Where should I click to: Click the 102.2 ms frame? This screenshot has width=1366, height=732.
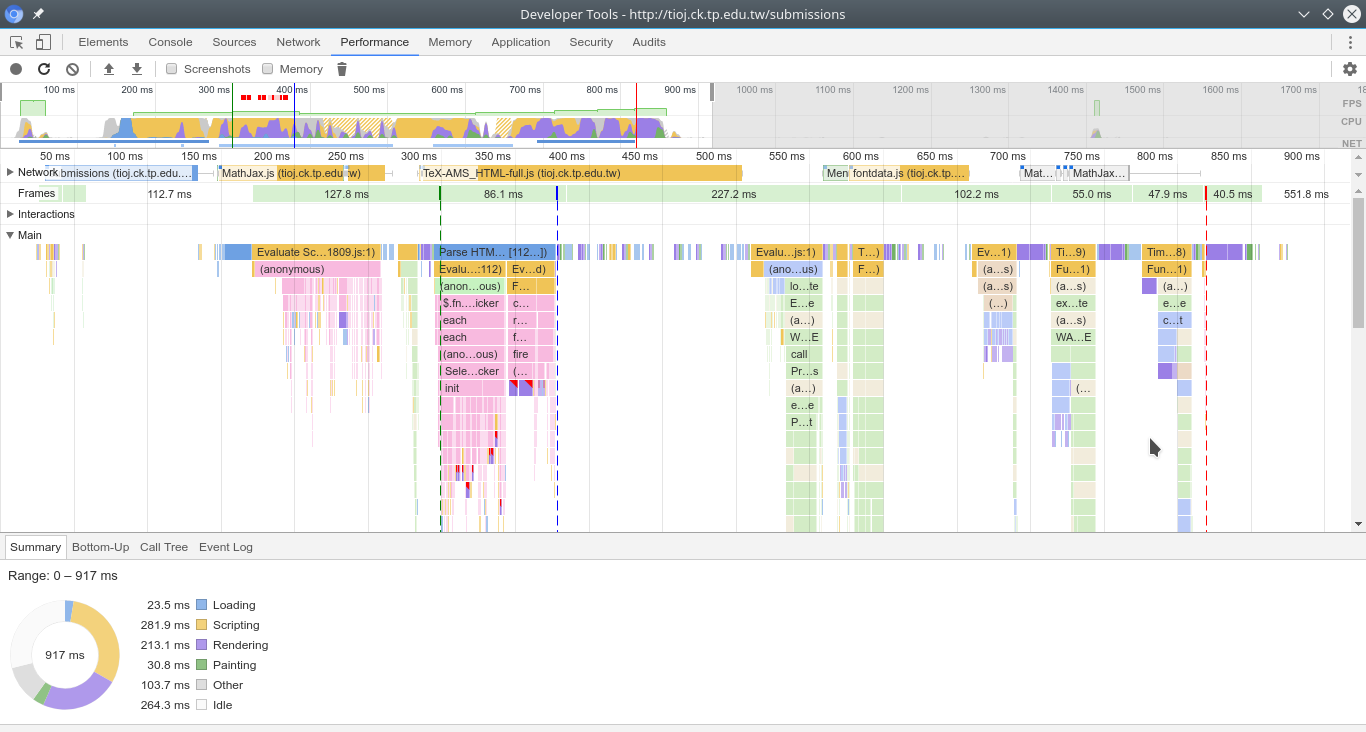coord(976,194)
